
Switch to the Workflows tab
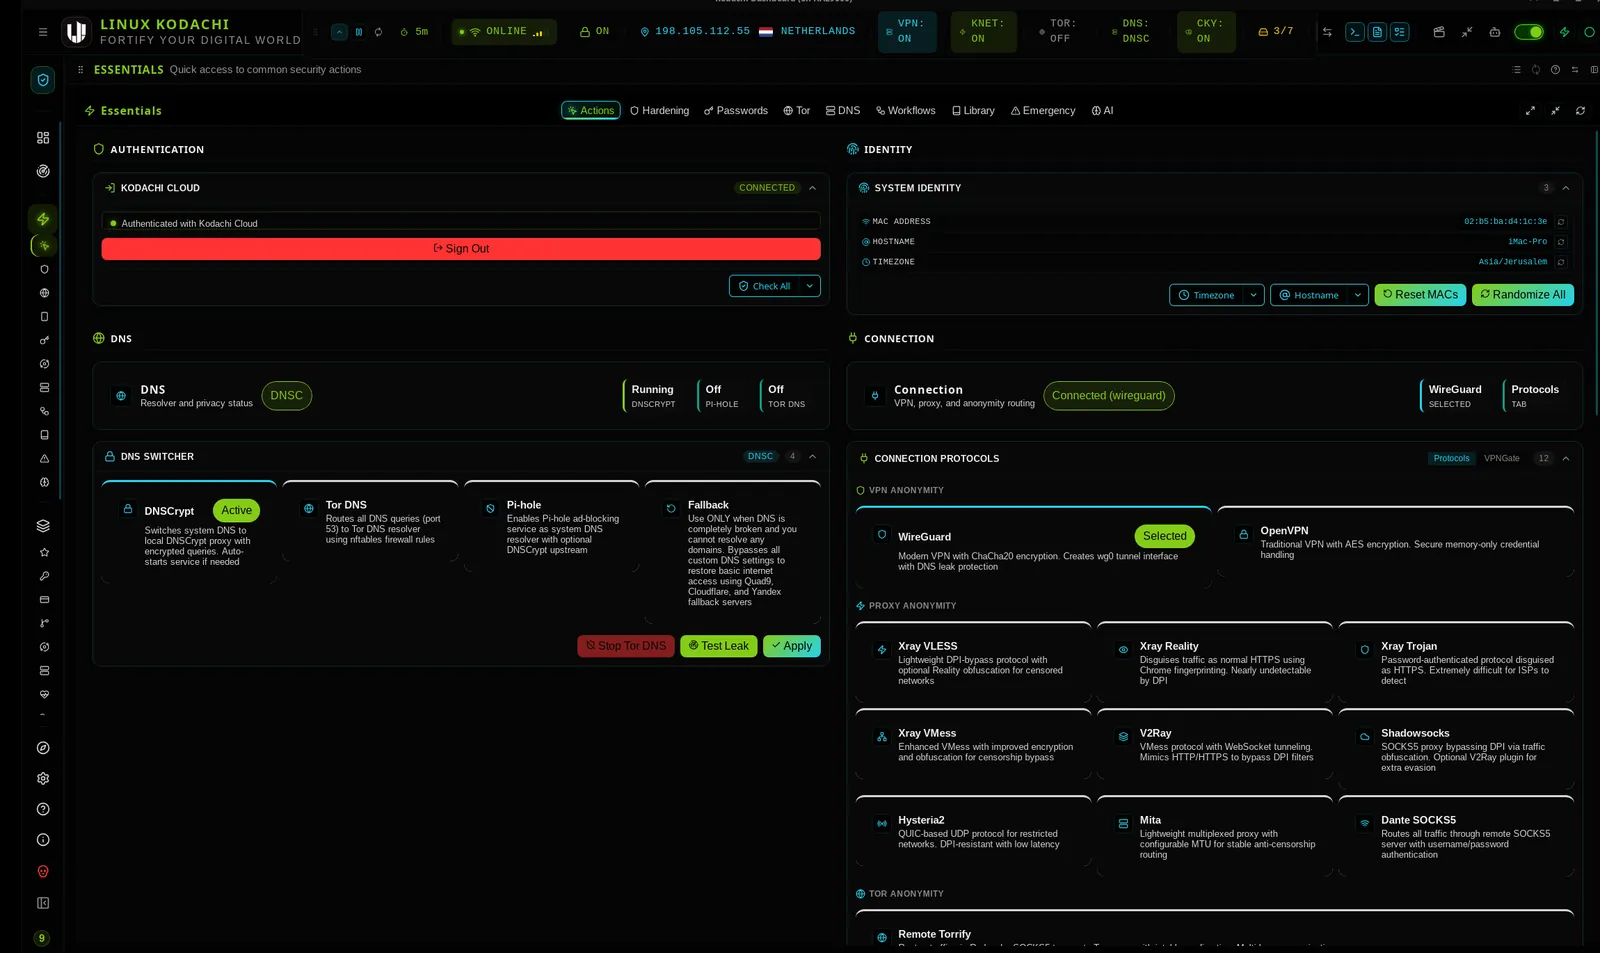click(x=906, y=111)
